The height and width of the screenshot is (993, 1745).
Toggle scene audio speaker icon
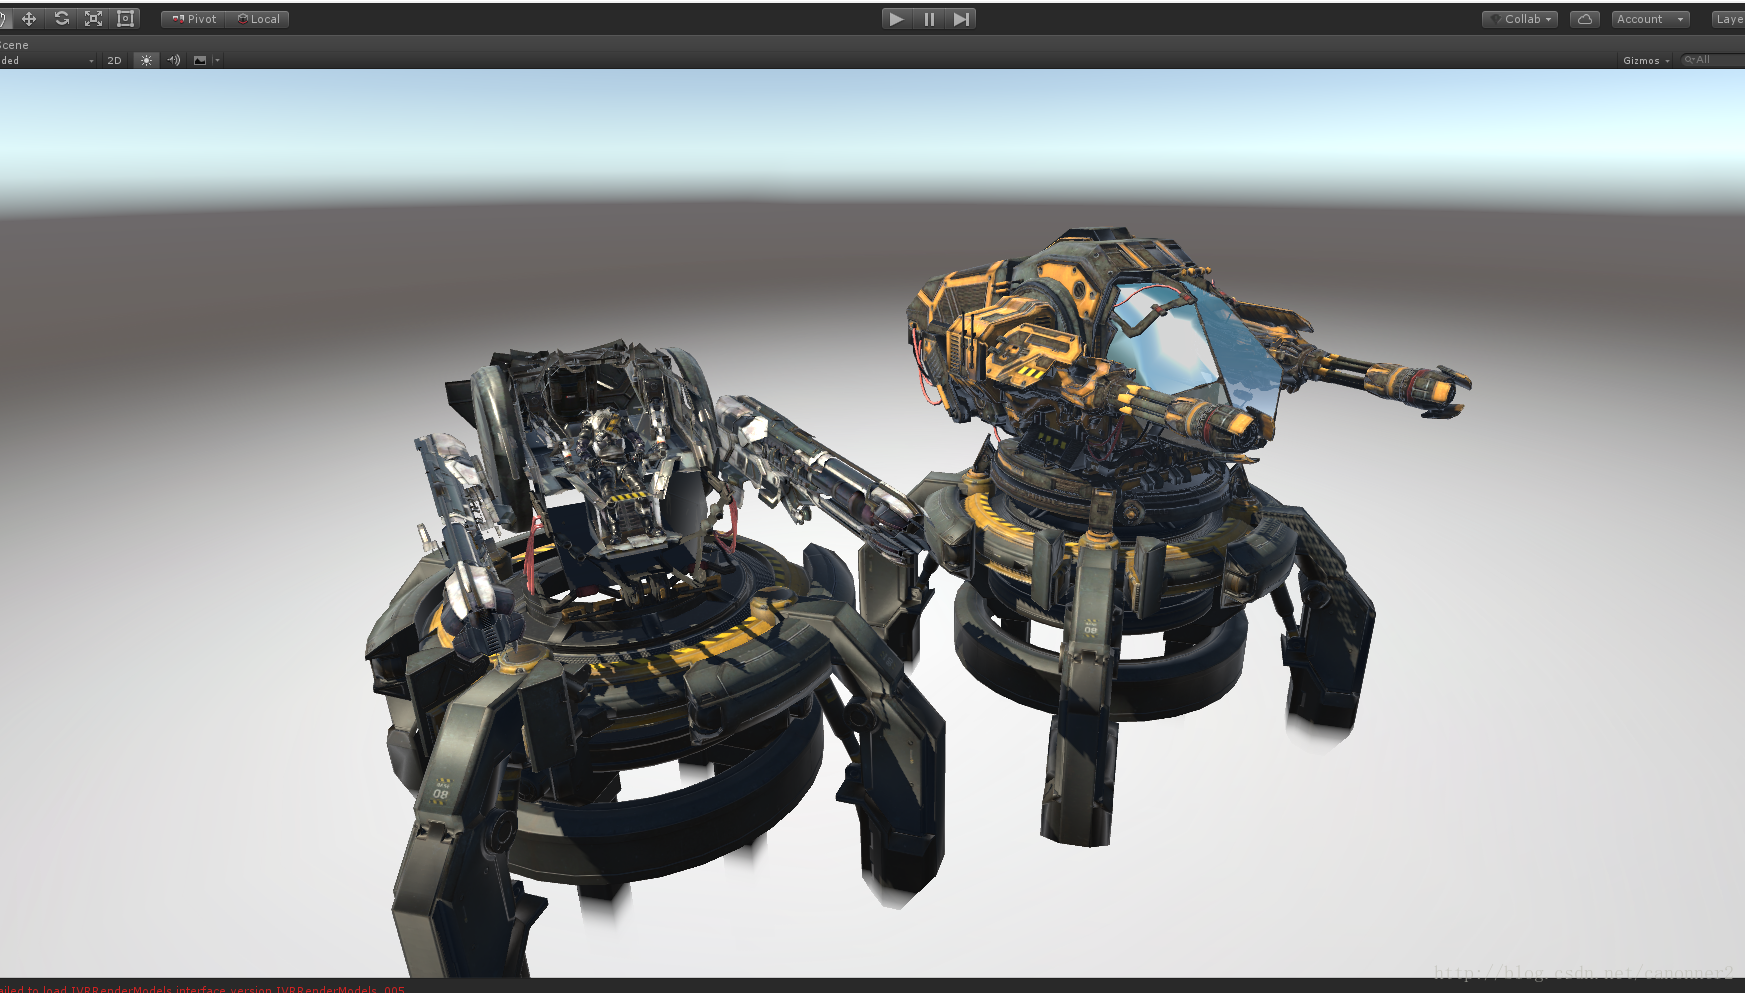coord(174,60)
